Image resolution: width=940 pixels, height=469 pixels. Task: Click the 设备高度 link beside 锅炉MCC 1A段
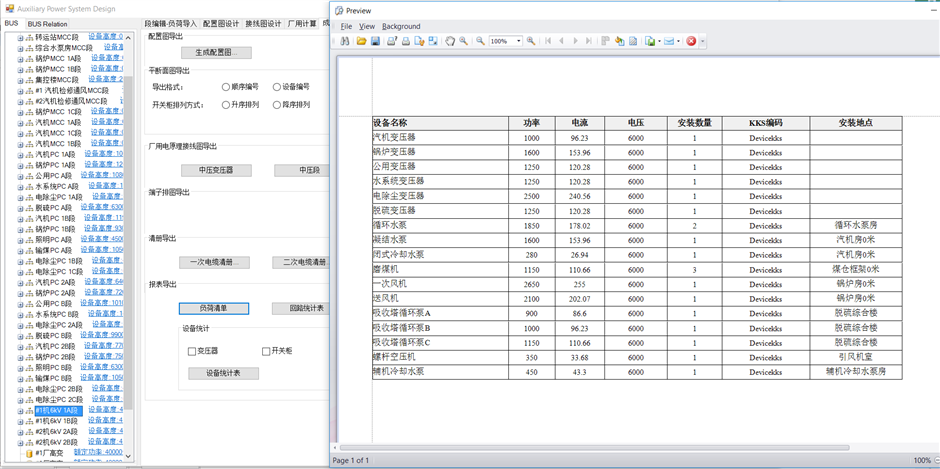[x=107, y=58]
